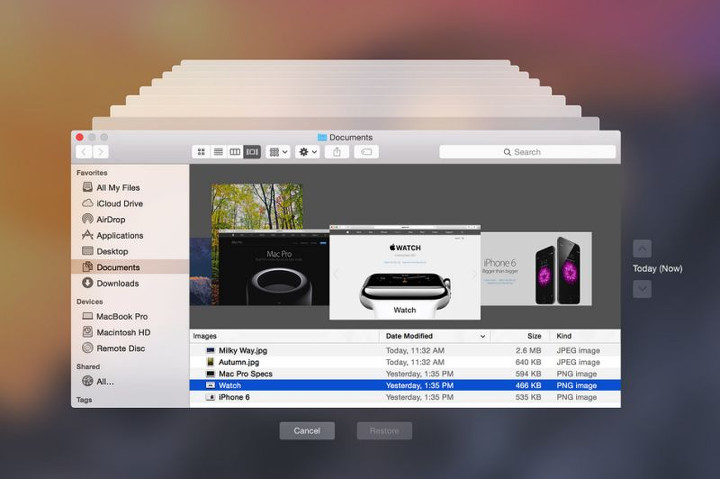Go to older backup with up arrow
Screen dimensions: 720x479
click(642, 248)
